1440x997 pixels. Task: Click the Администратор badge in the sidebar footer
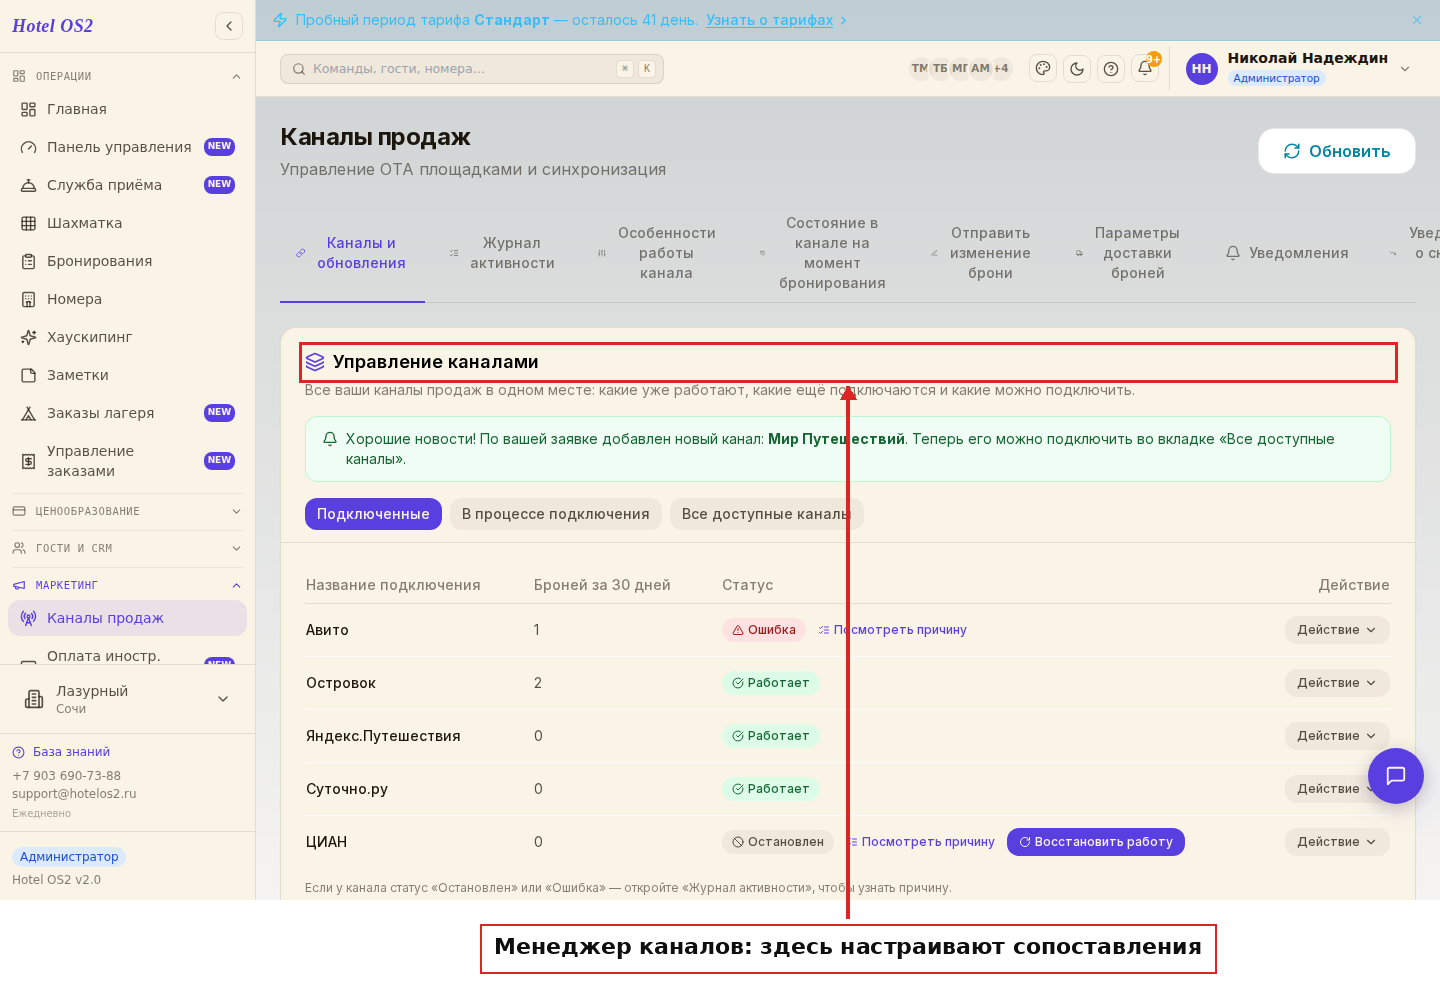coord(69,857)
